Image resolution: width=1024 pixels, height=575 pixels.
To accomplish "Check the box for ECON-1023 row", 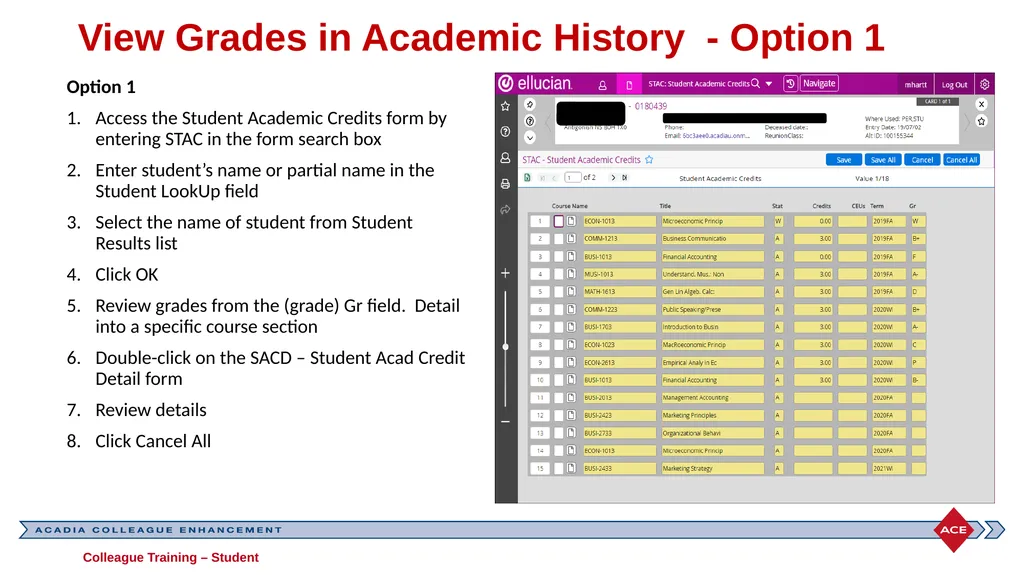I will point(558,345).
